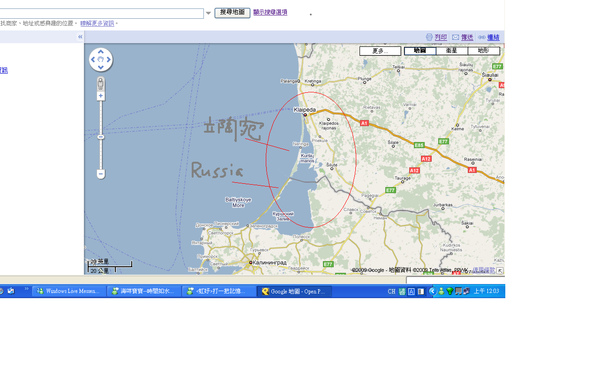This screenshot has width=600, height=375.
Task: Click the zoom out minus button
Action: [101, 174]
